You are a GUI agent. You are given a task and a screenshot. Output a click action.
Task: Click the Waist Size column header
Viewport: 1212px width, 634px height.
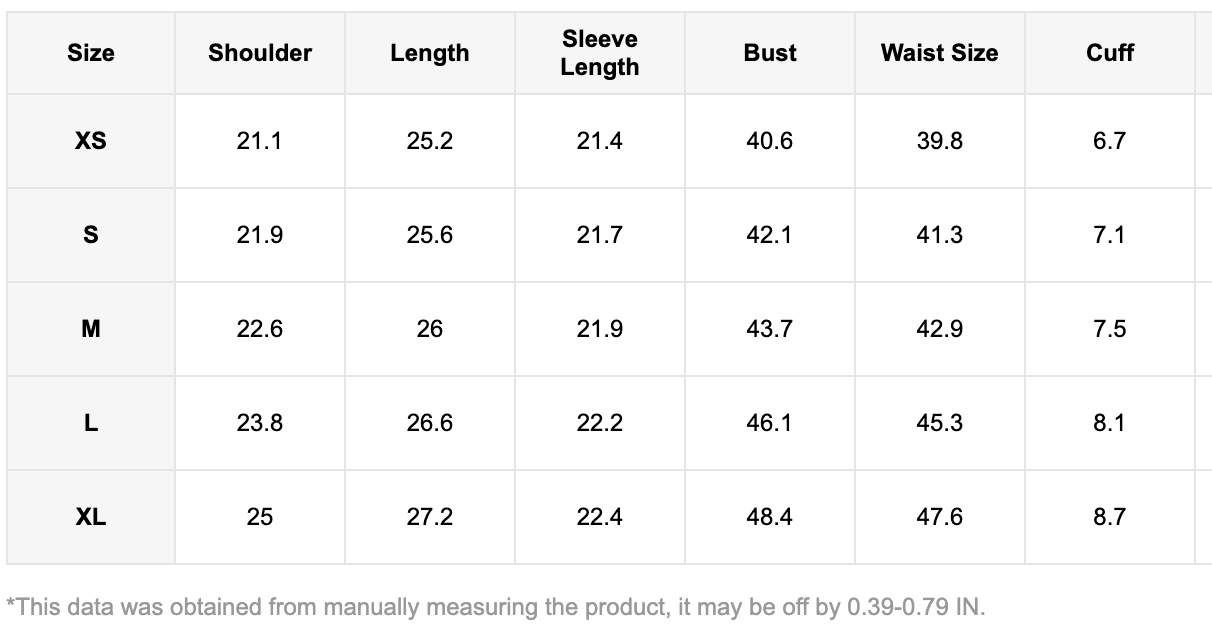click(939, 53)
